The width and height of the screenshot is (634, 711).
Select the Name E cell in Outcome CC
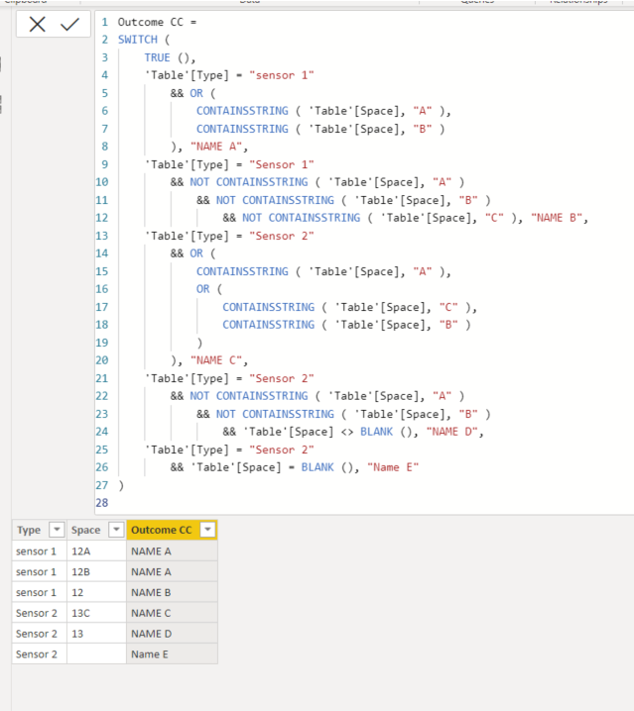(172, 654)
